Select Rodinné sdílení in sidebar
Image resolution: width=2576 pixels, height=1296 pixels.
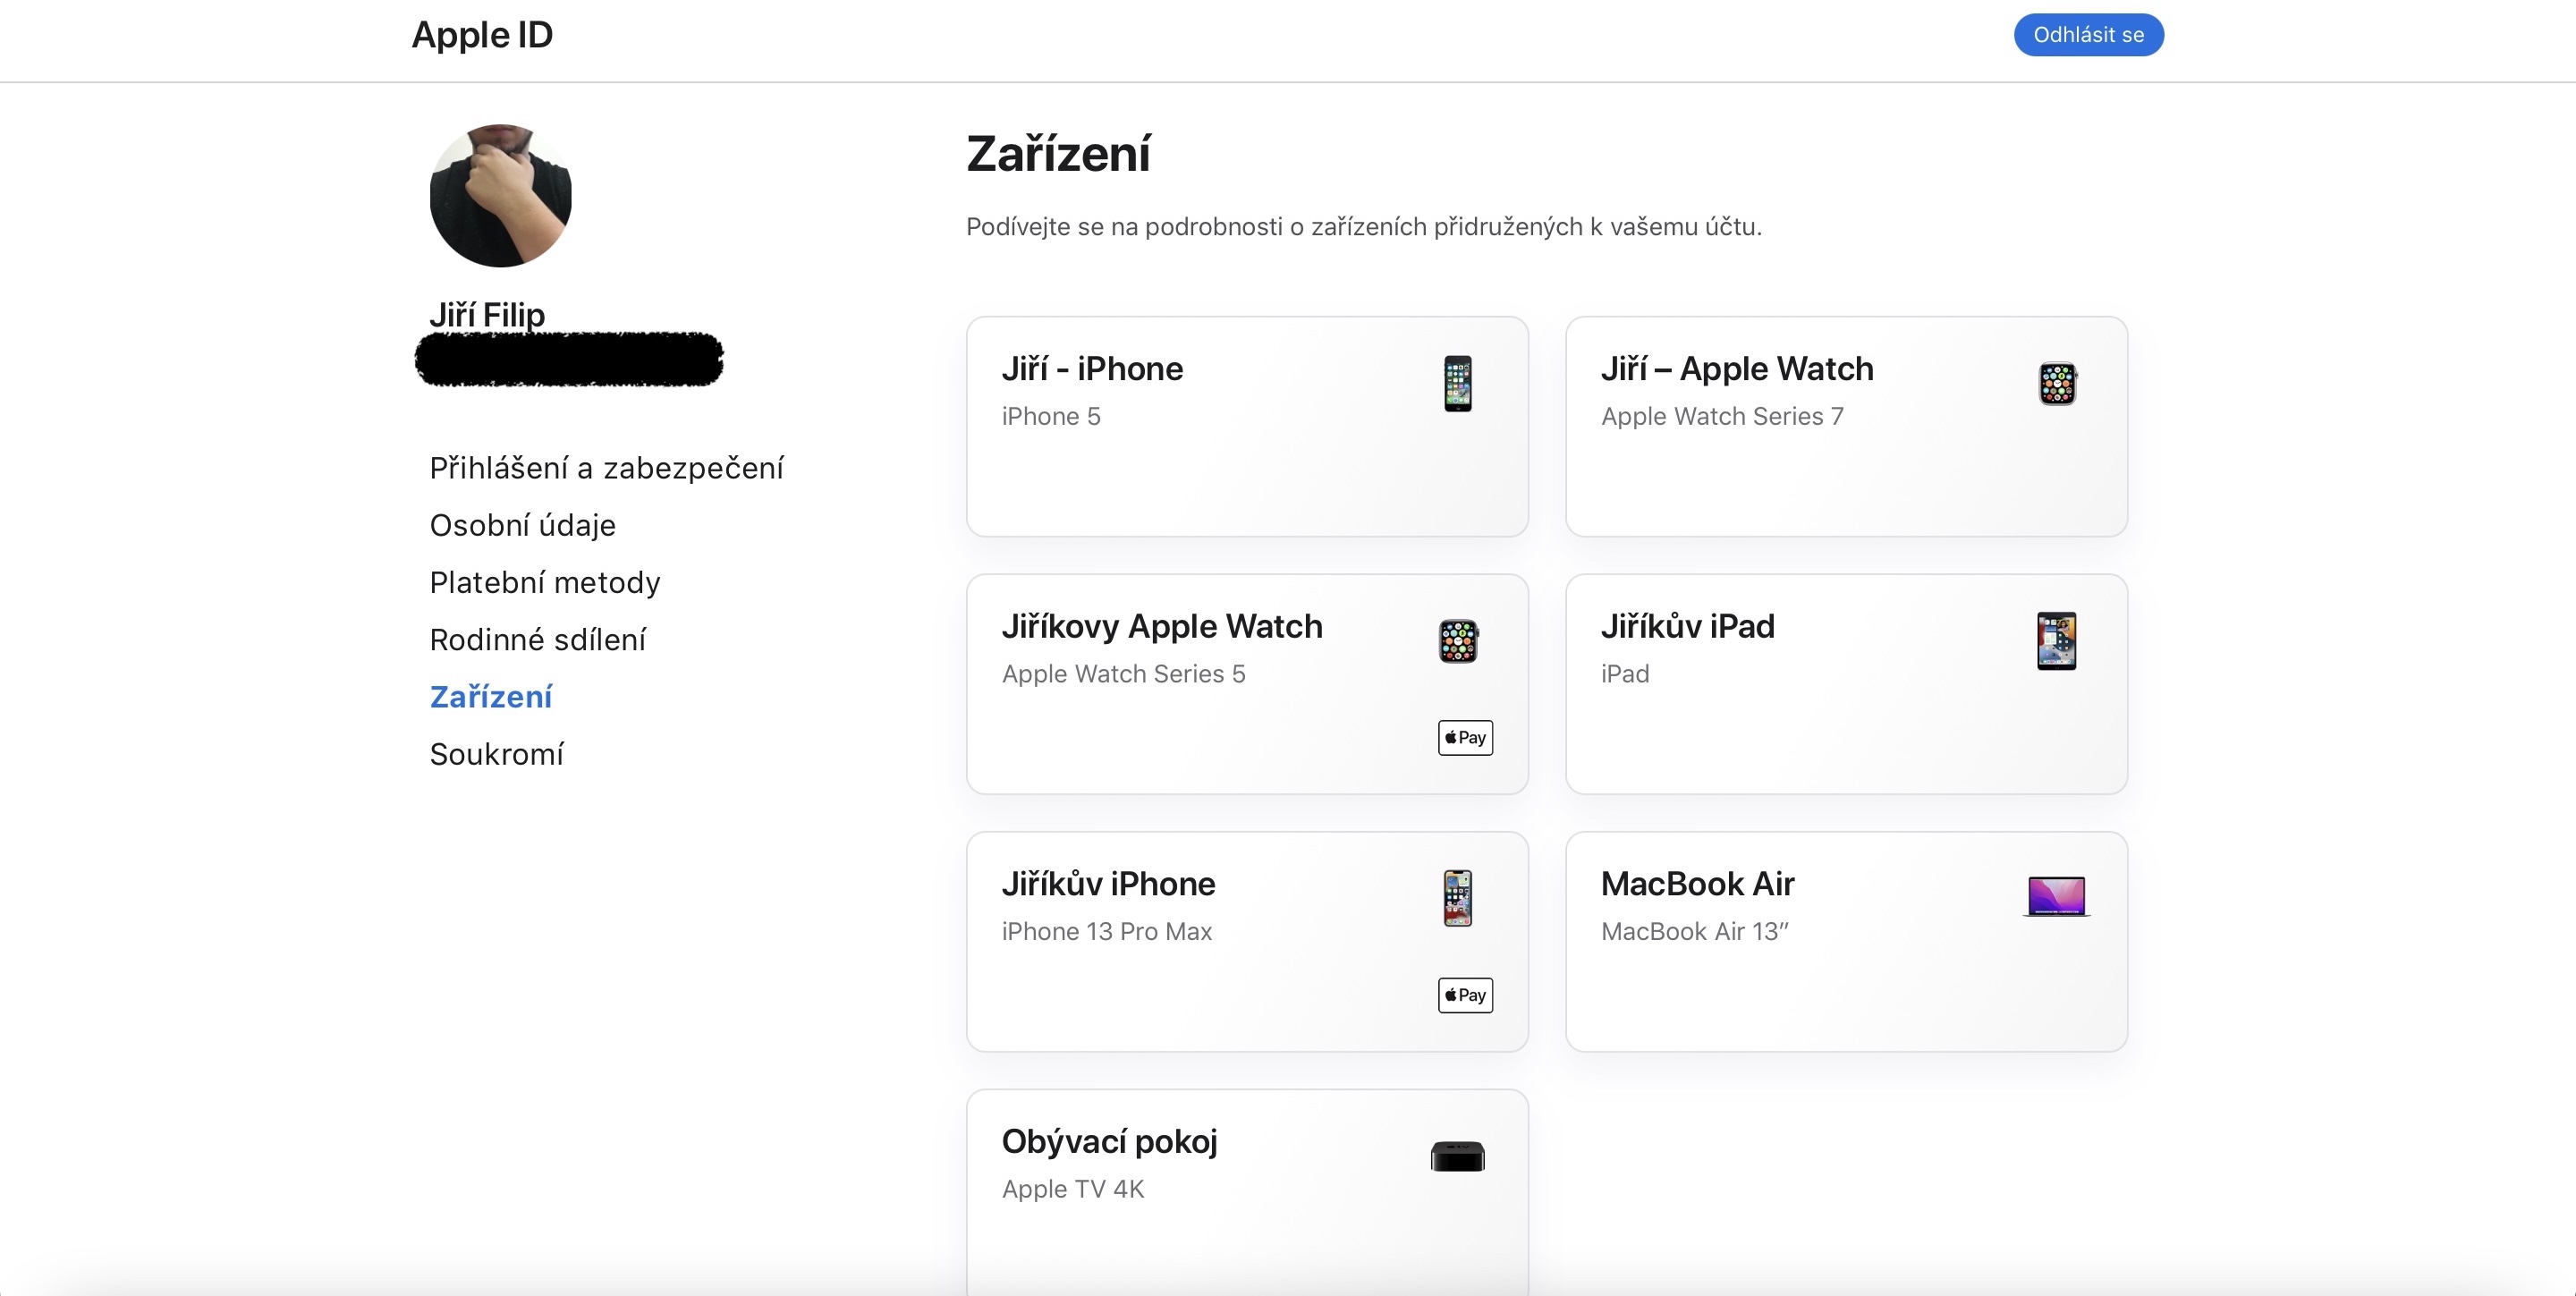tap(537, 639)
